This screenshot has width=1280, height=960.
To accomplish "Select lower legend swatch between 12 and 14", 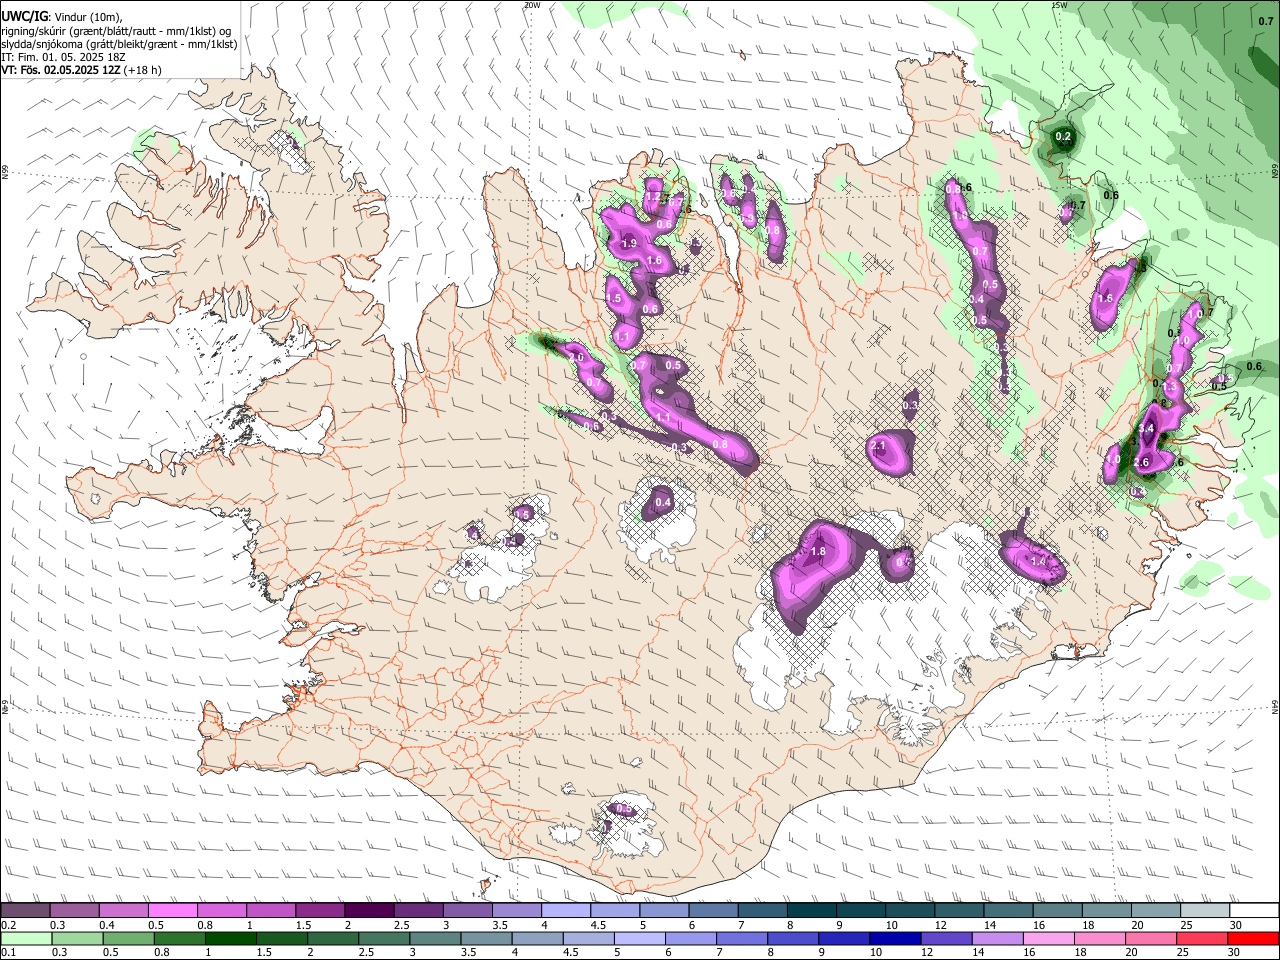I will tap(945, 938).
